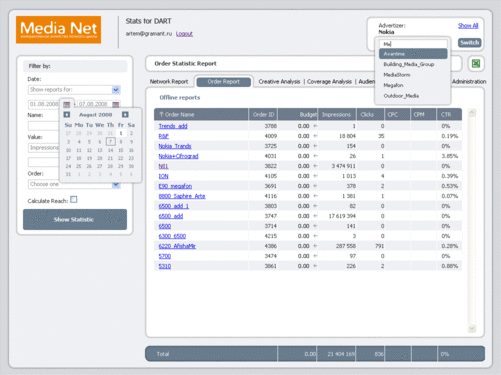Open Coverage Analysis tab
Image resolution: width=501 pixels, height=375 pixels.
coord(329,82)
